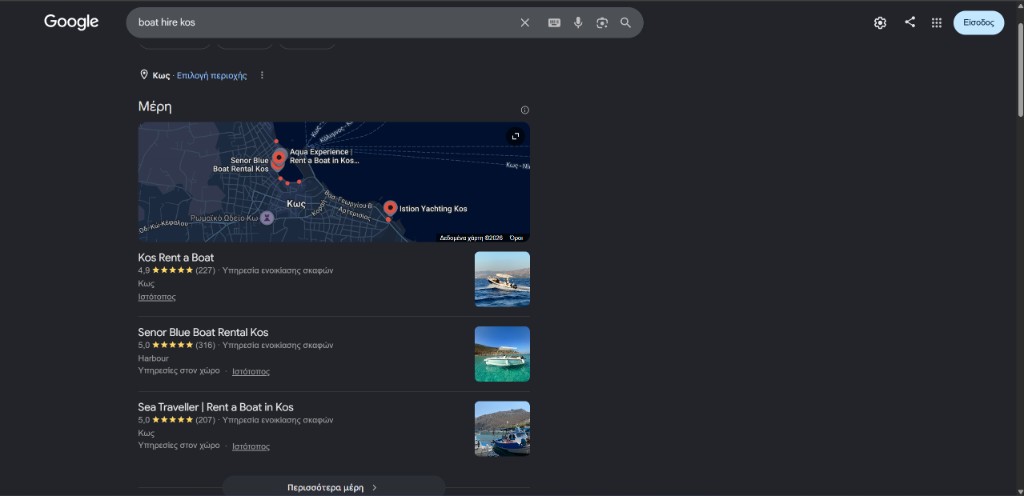Start voice search with the microphone

(578, 23)
